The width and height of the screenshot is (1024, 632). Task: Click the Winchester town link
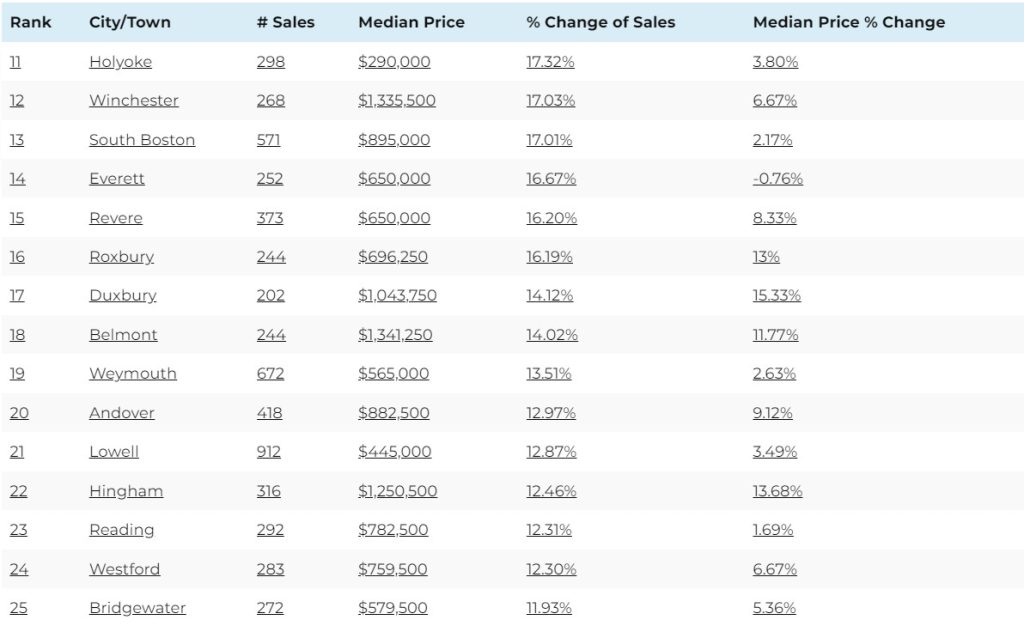[134, 101]
